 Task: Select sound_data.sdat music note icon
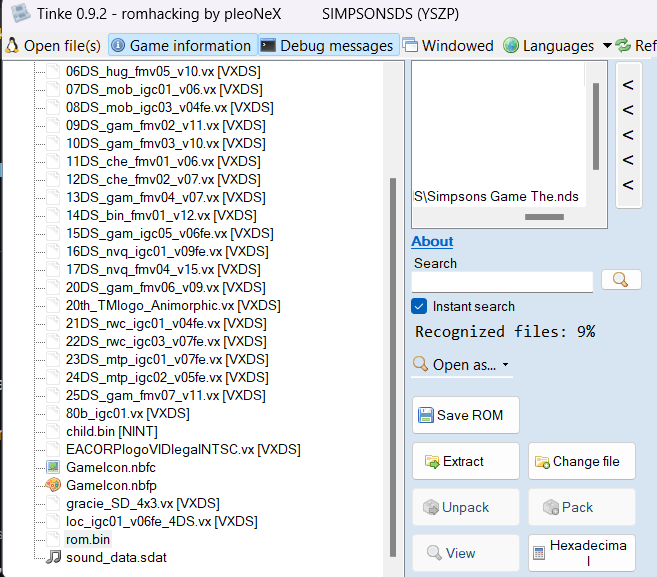(x=53, y=557)
